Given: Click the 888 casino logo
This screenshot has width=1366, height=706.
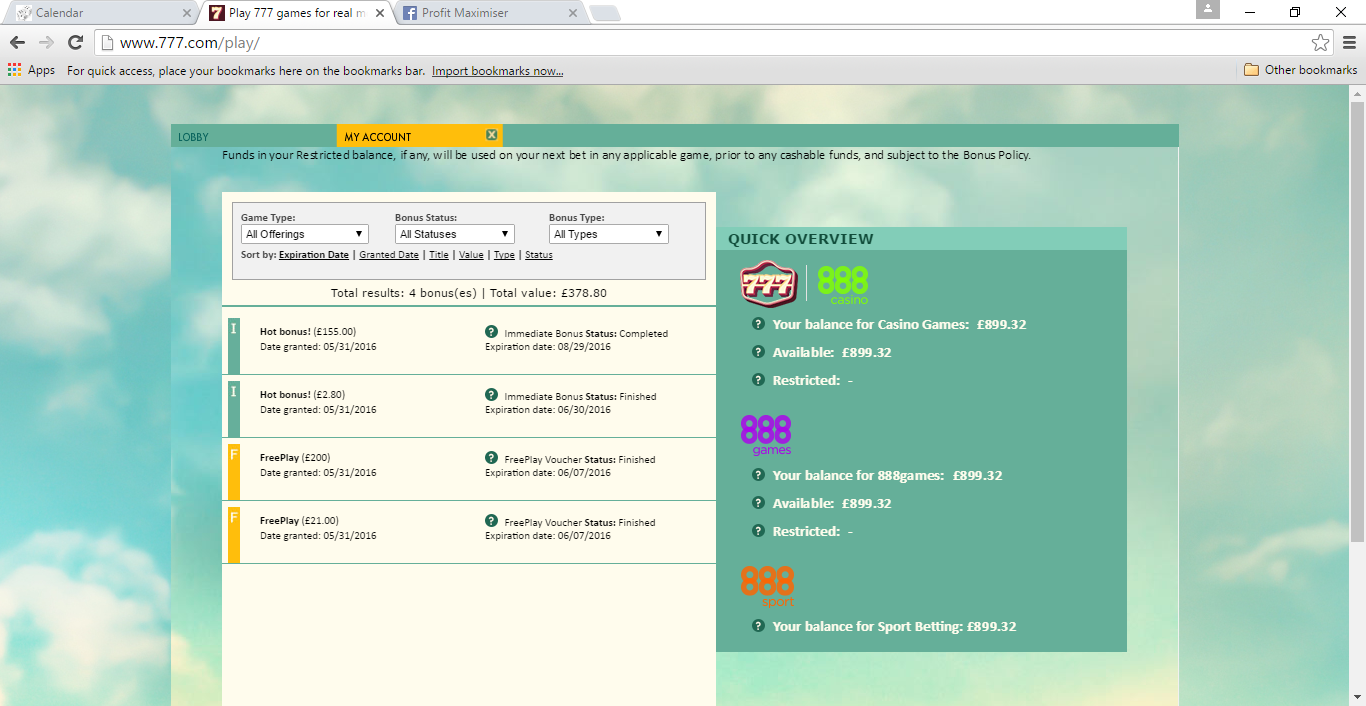Looking at the screenshot, I should click(843, 285).
